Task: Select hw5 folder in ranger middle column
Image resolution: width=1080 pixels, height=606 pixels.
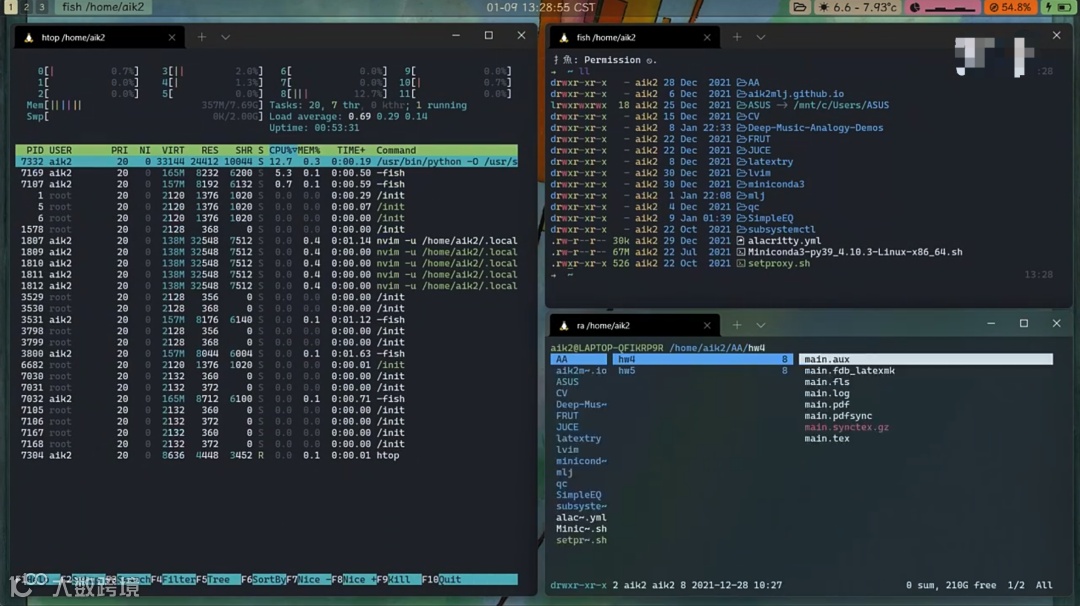Action: [702, 370]
